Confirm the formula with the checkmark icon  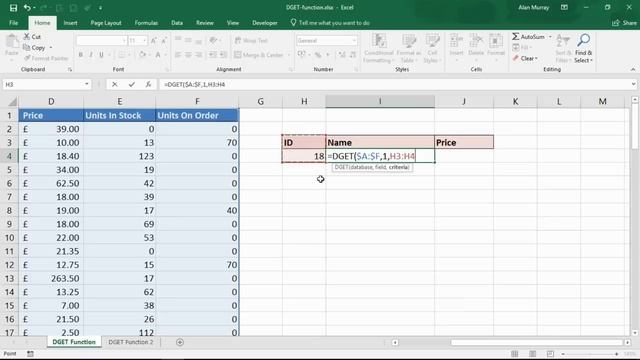click(x=131, y=84)
